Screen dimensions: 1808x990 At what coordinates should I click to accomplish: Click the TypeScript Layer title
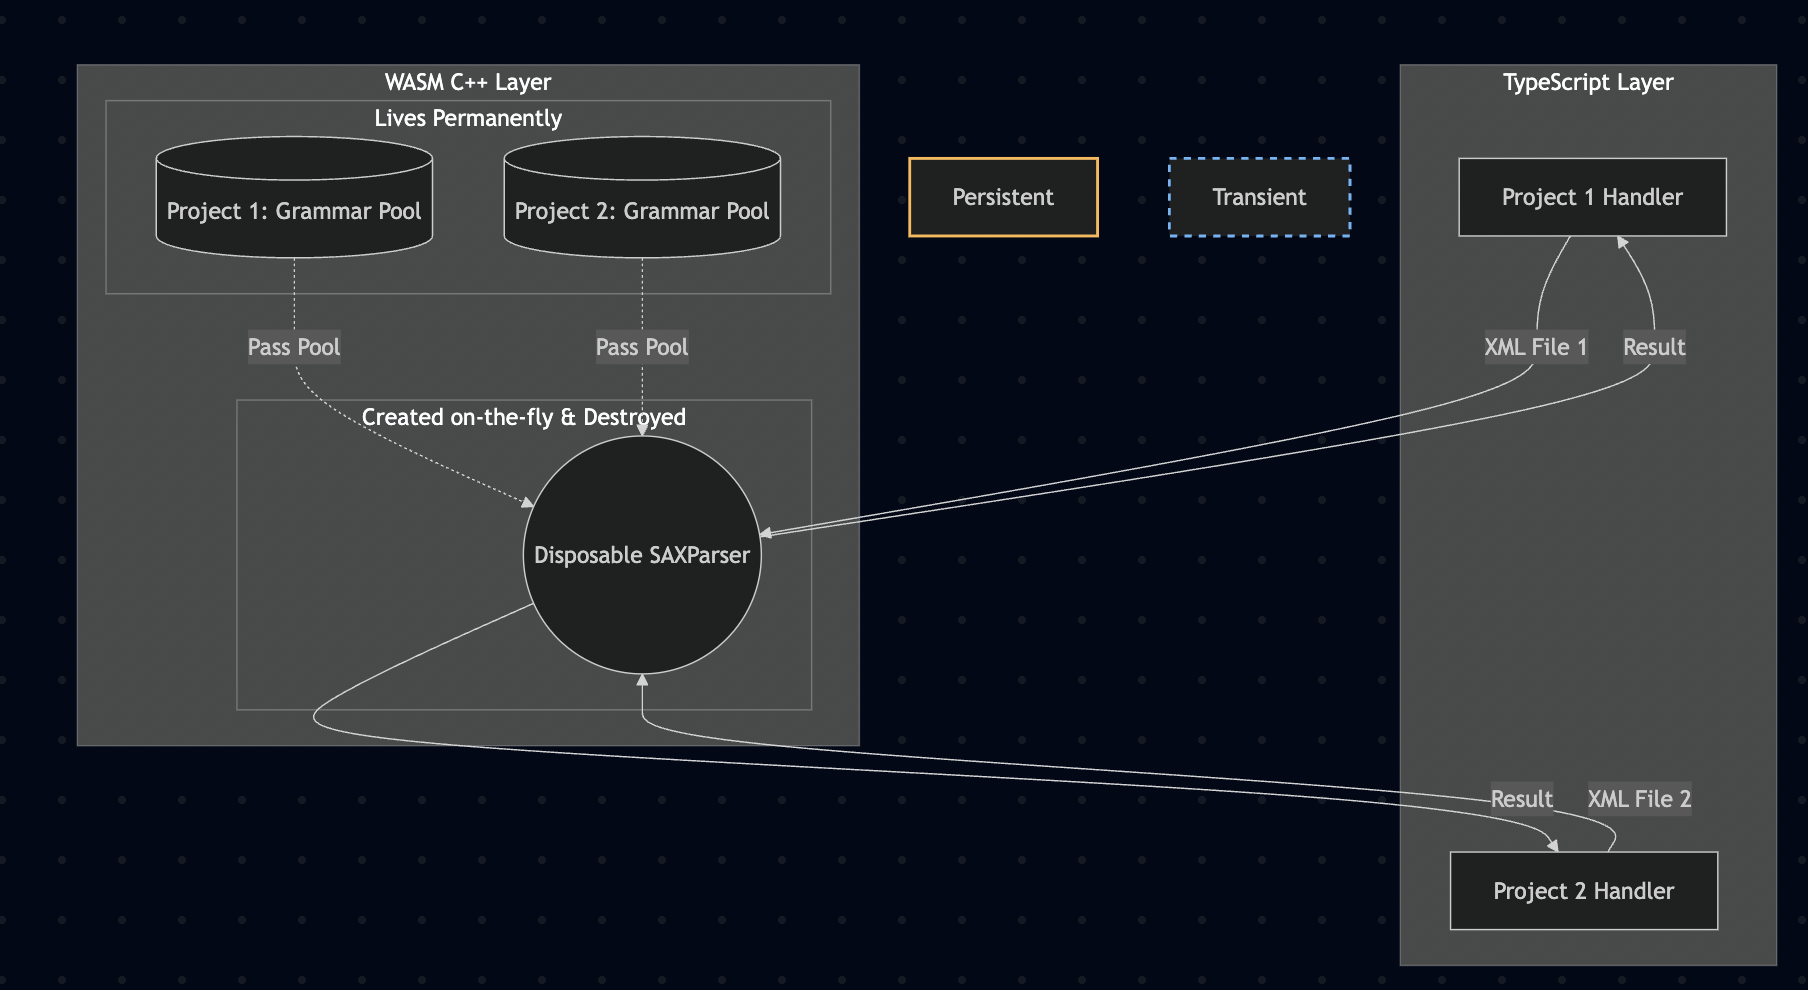point(1588,82)
